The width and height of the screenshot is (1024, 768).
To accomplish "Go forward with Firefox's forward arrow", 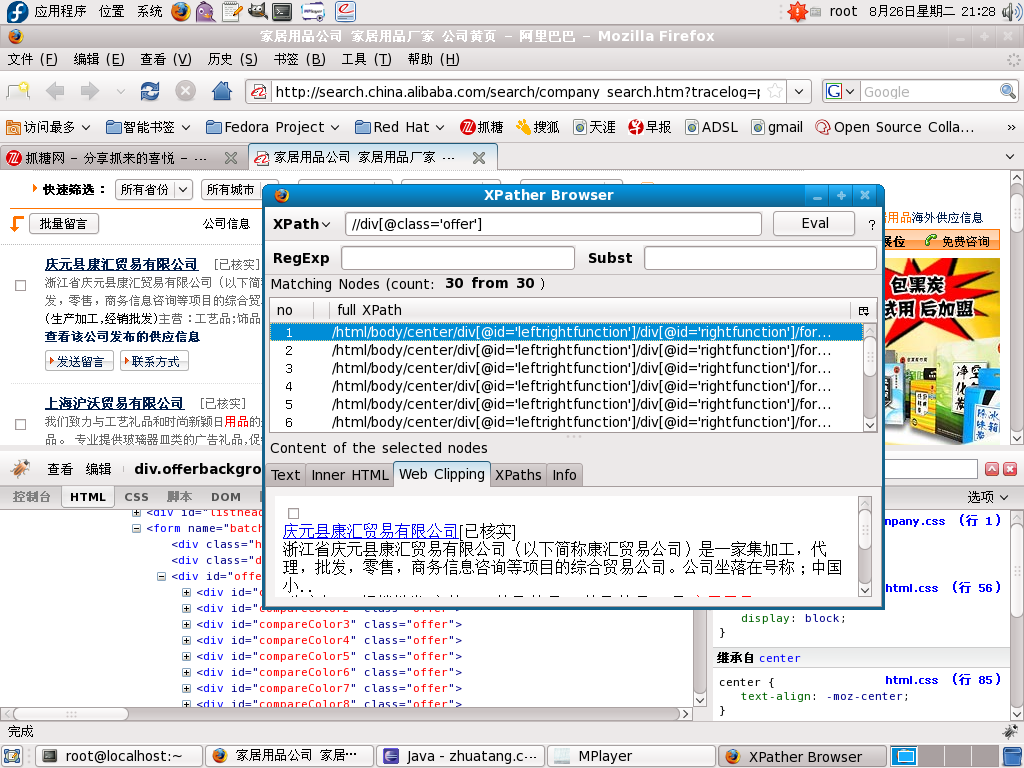I will (x=90, y=91).
